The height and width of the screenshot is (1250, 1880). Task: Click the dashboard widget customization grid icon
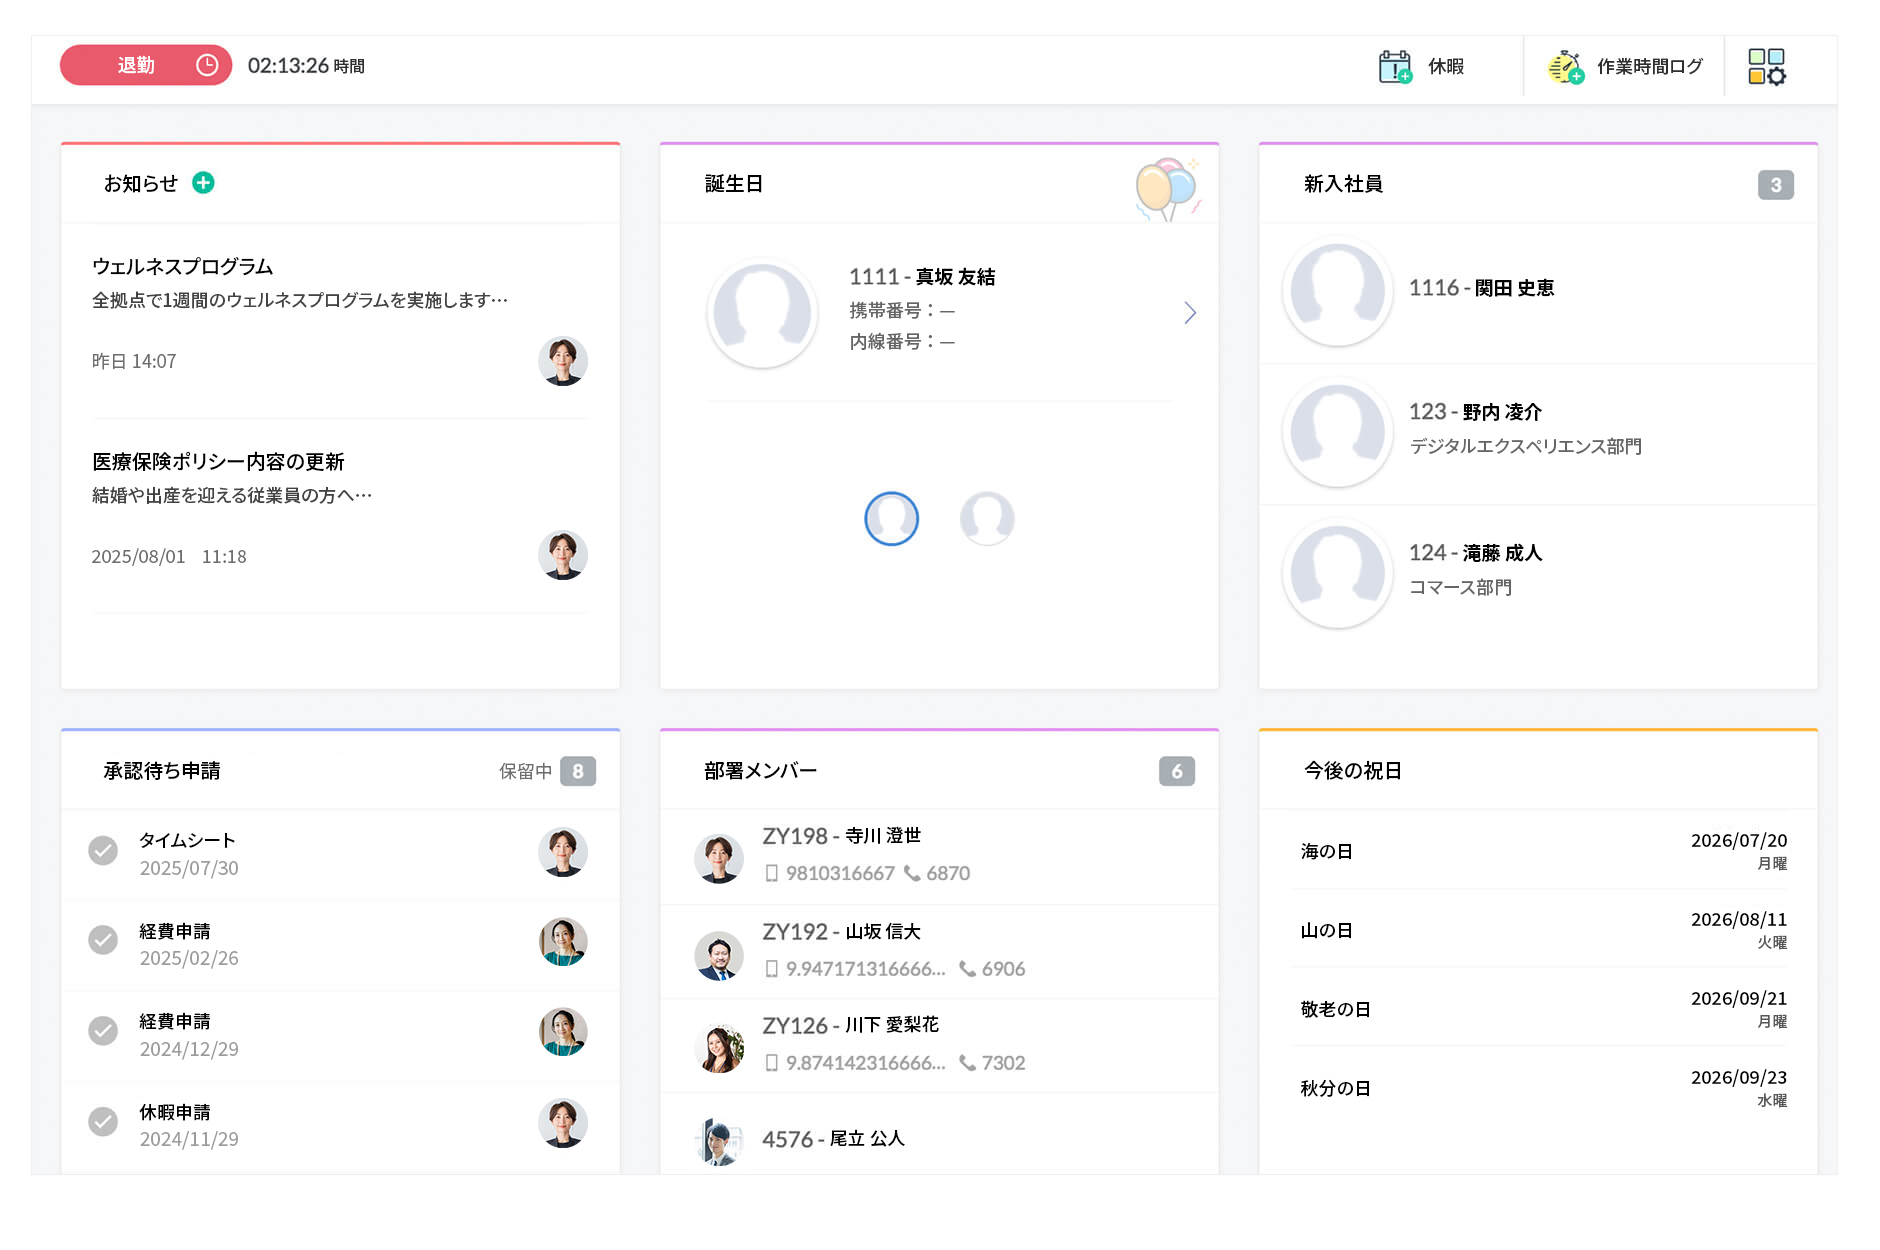coord(1765,66)
